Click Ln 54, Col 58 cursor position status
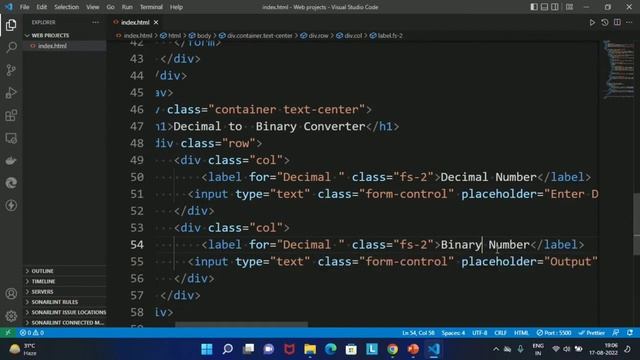 [418, 333]
